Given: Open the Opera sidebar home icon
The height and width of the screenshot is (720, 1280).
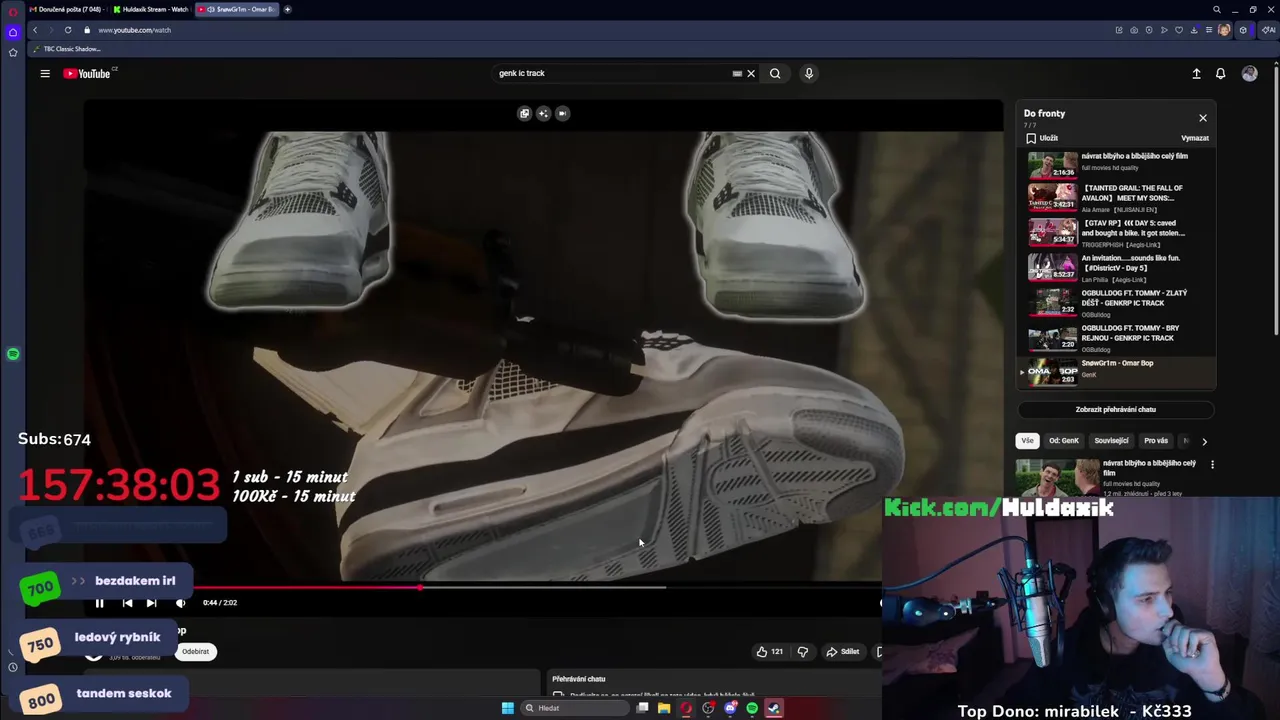Looking at the screenshot, I should coord(13,32).
